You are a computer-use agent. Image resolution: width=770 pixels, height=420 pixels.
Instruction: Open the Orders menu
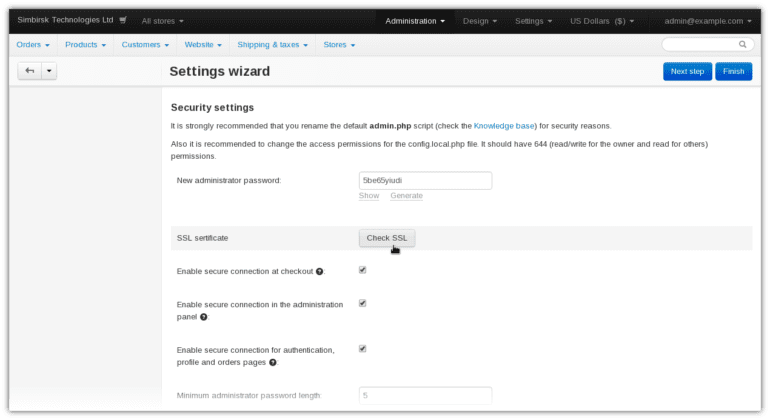tap(33, 45)
